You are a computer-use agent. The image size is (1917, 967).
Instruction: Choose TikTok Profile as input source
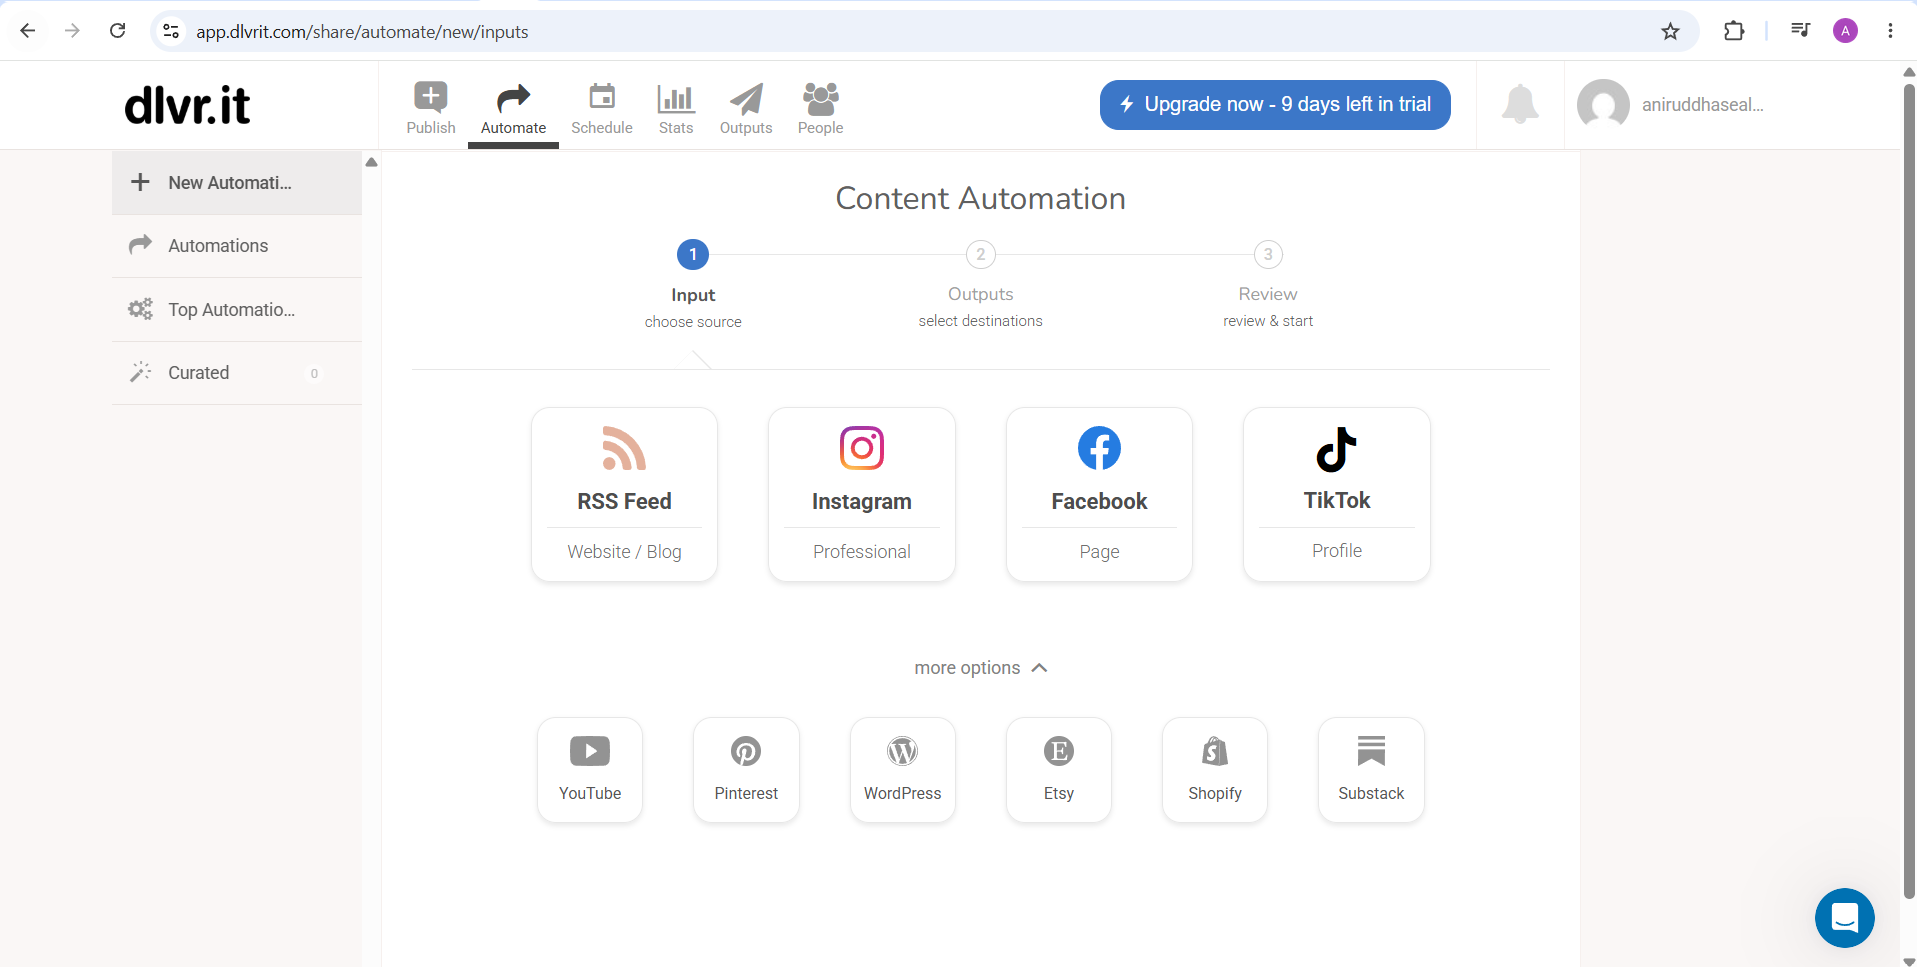[x=1337, y=494]
